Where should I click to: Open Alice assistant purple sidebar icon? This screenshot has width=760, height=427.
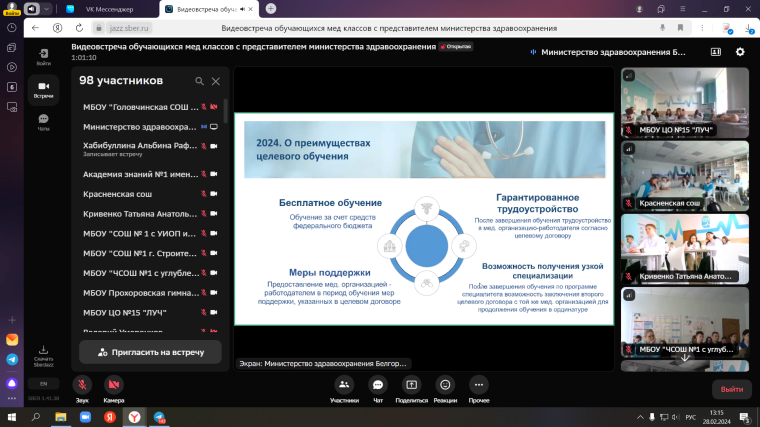pos(12,383)
